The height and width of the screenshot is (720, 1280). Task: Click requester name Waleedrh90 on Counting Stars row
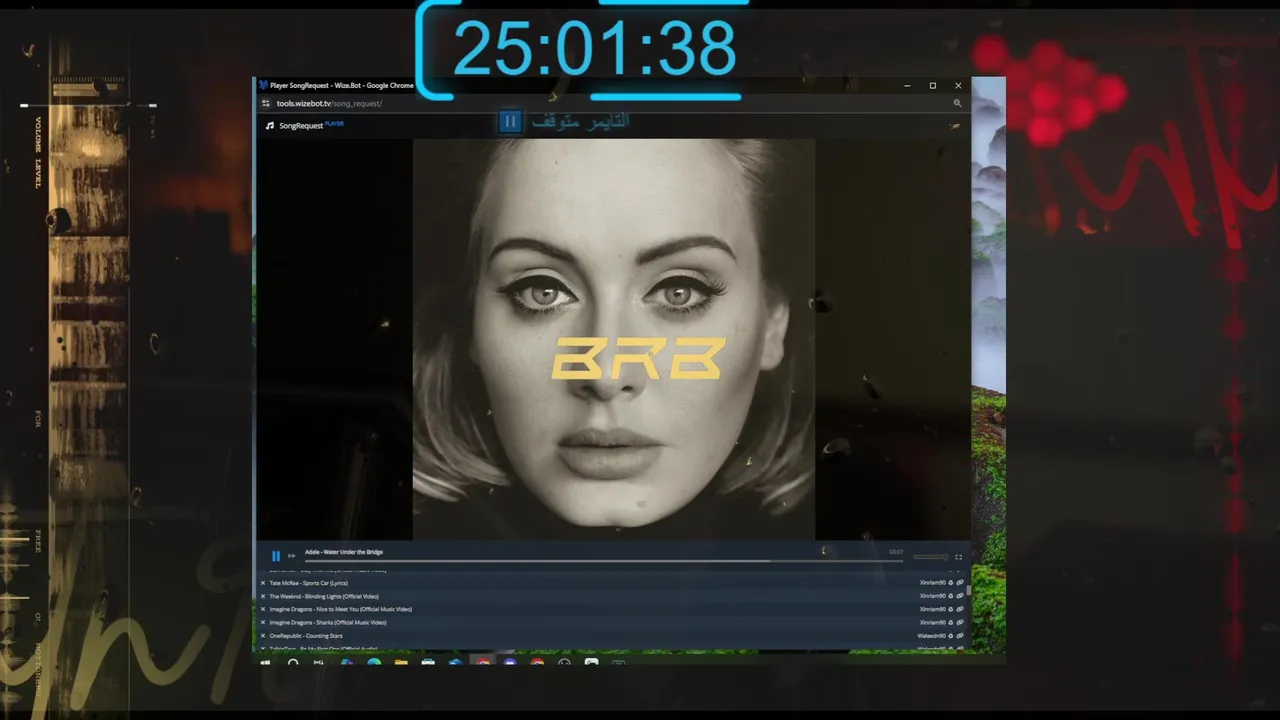(x=931, y=636)
